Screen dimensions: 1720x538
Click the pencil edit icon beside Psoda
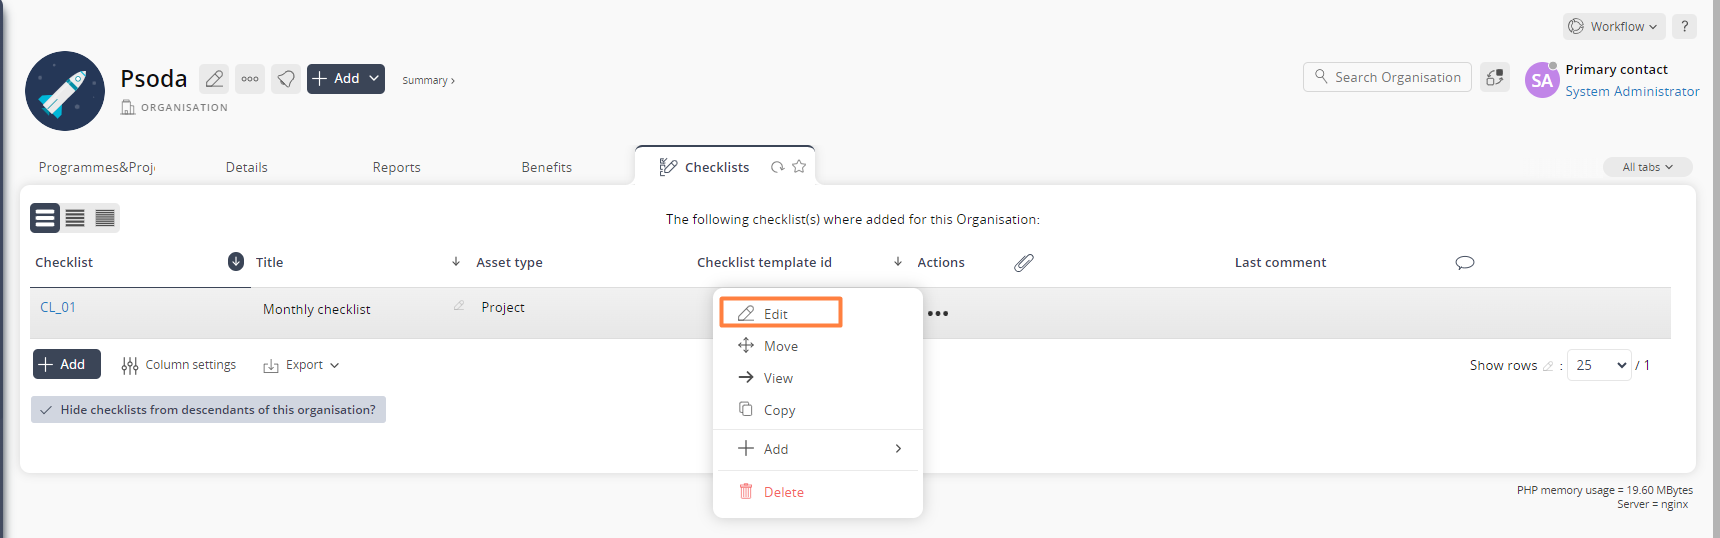[214, 79]
